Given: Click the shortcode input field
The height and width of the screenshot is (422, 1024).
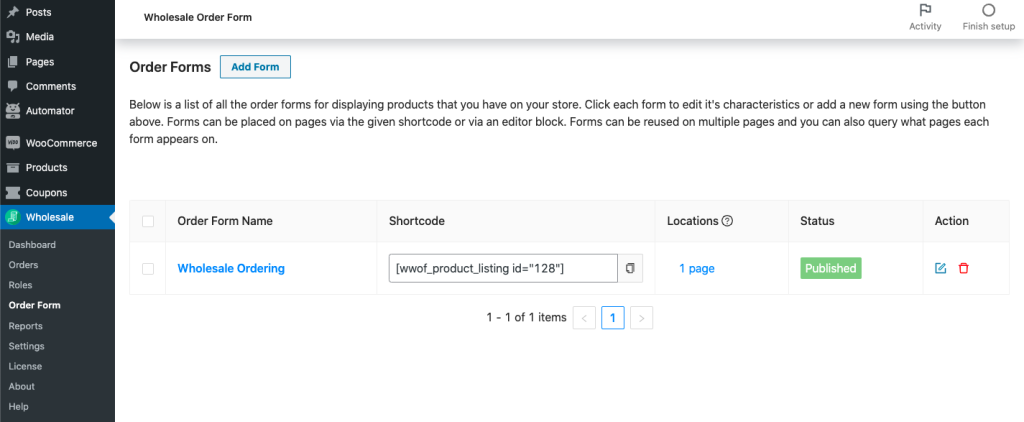Looking at the screenshot, I should click(503, 268).
